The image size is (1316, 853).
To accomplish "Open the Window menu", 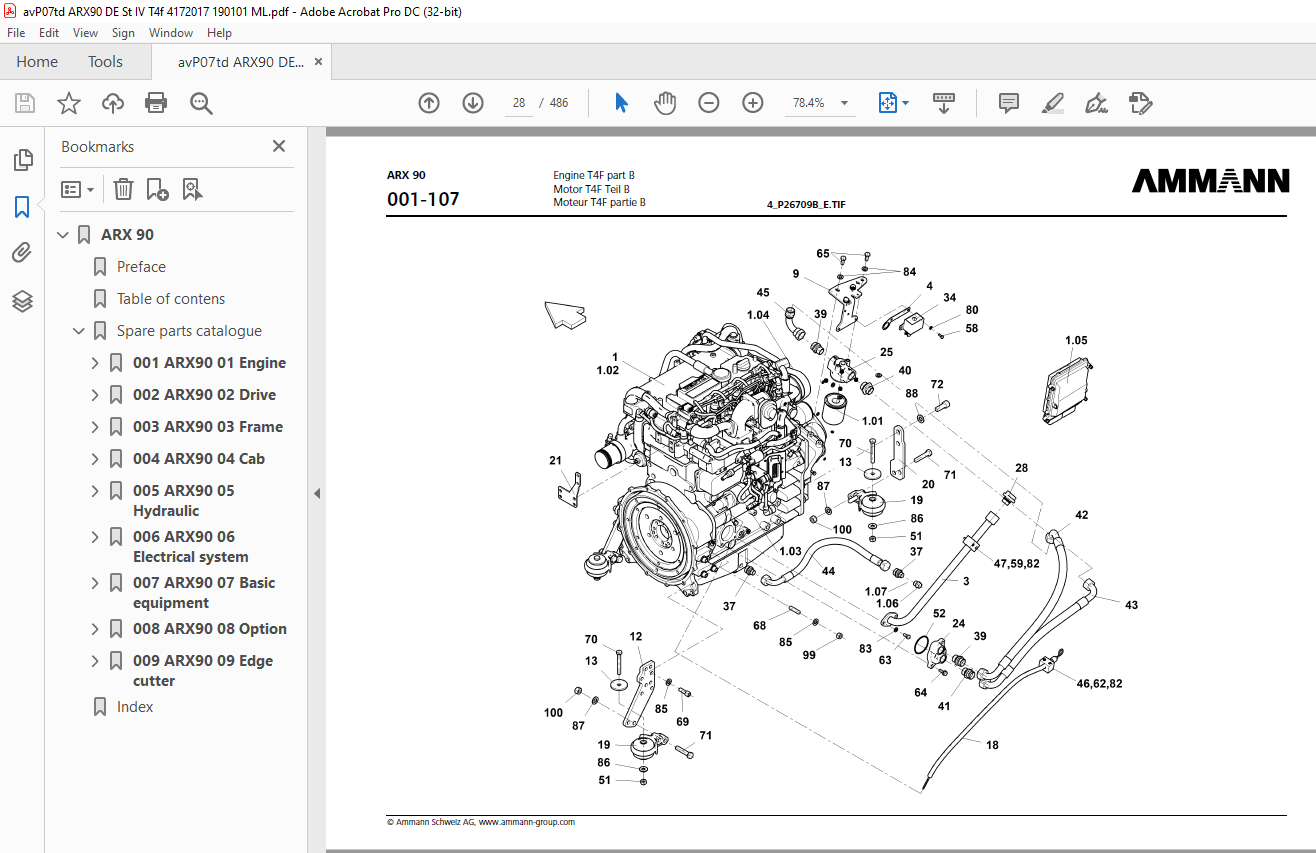I will (171, 33).
